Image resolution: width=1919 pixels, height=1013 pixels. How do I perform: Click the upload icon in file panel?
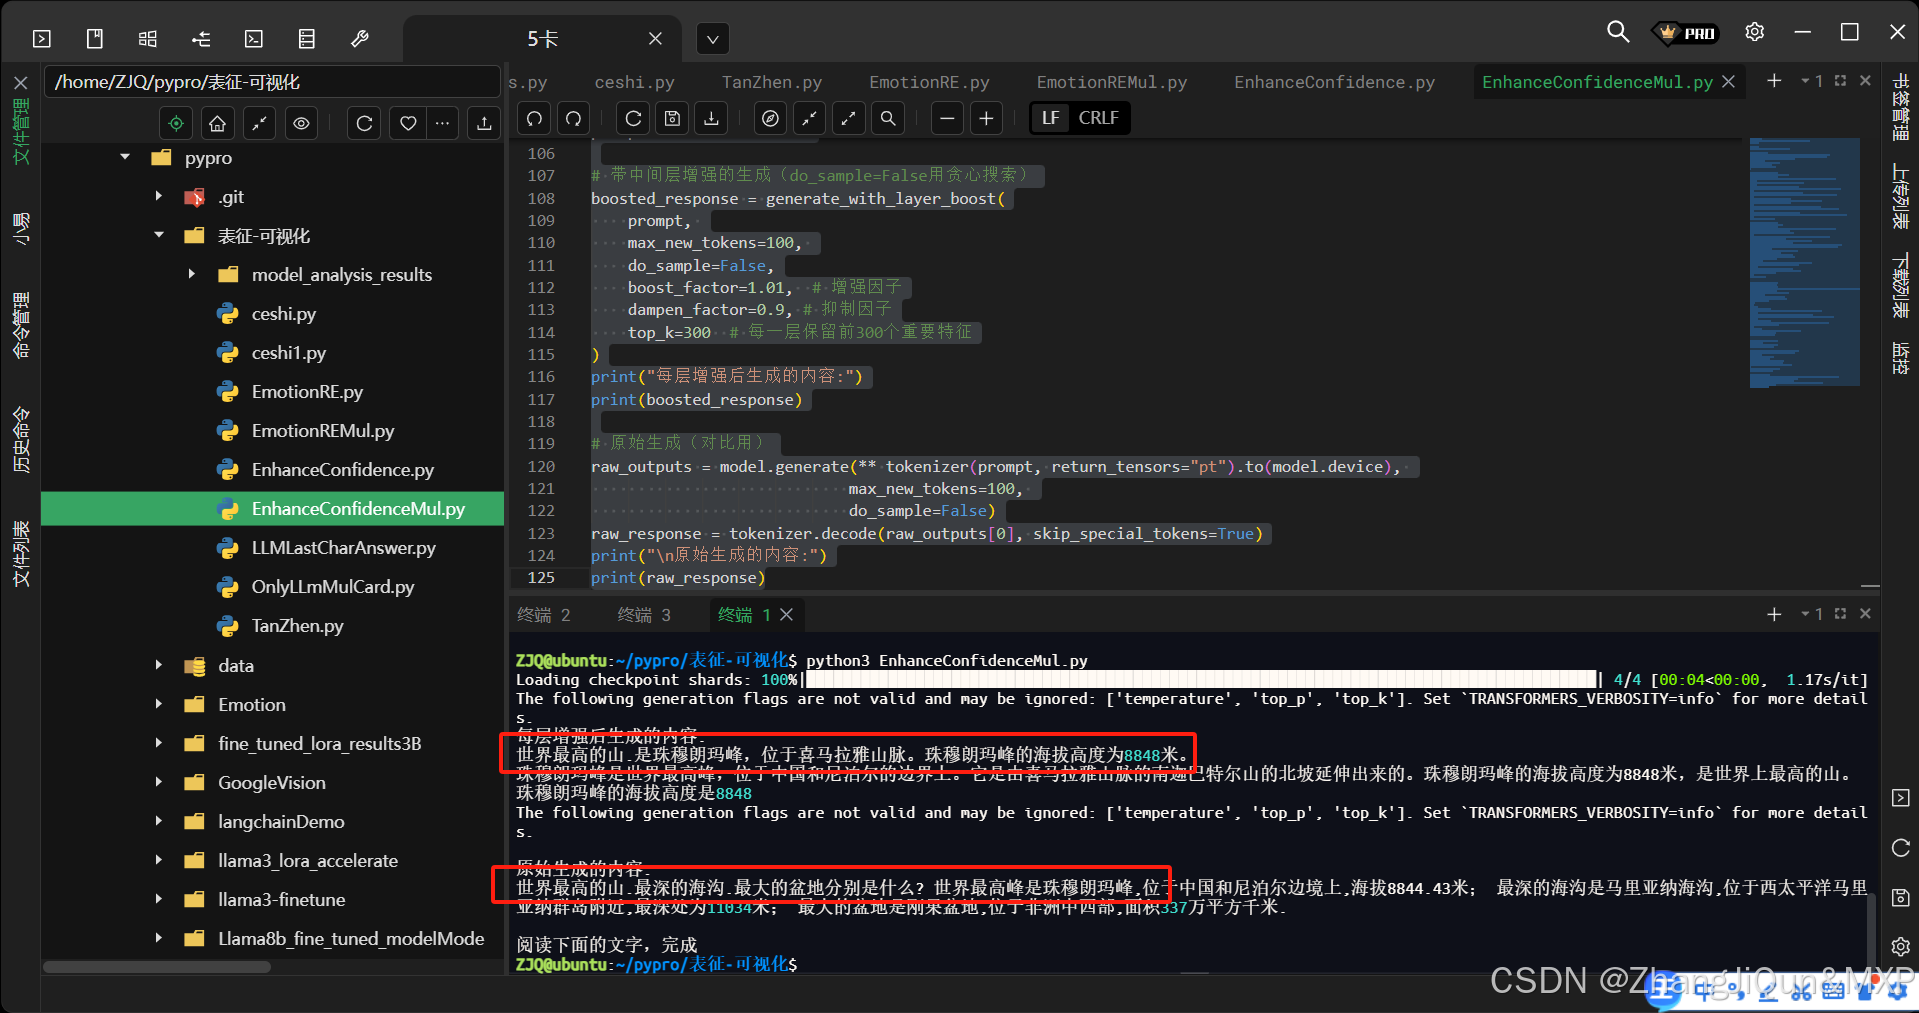tap(484, 123)
